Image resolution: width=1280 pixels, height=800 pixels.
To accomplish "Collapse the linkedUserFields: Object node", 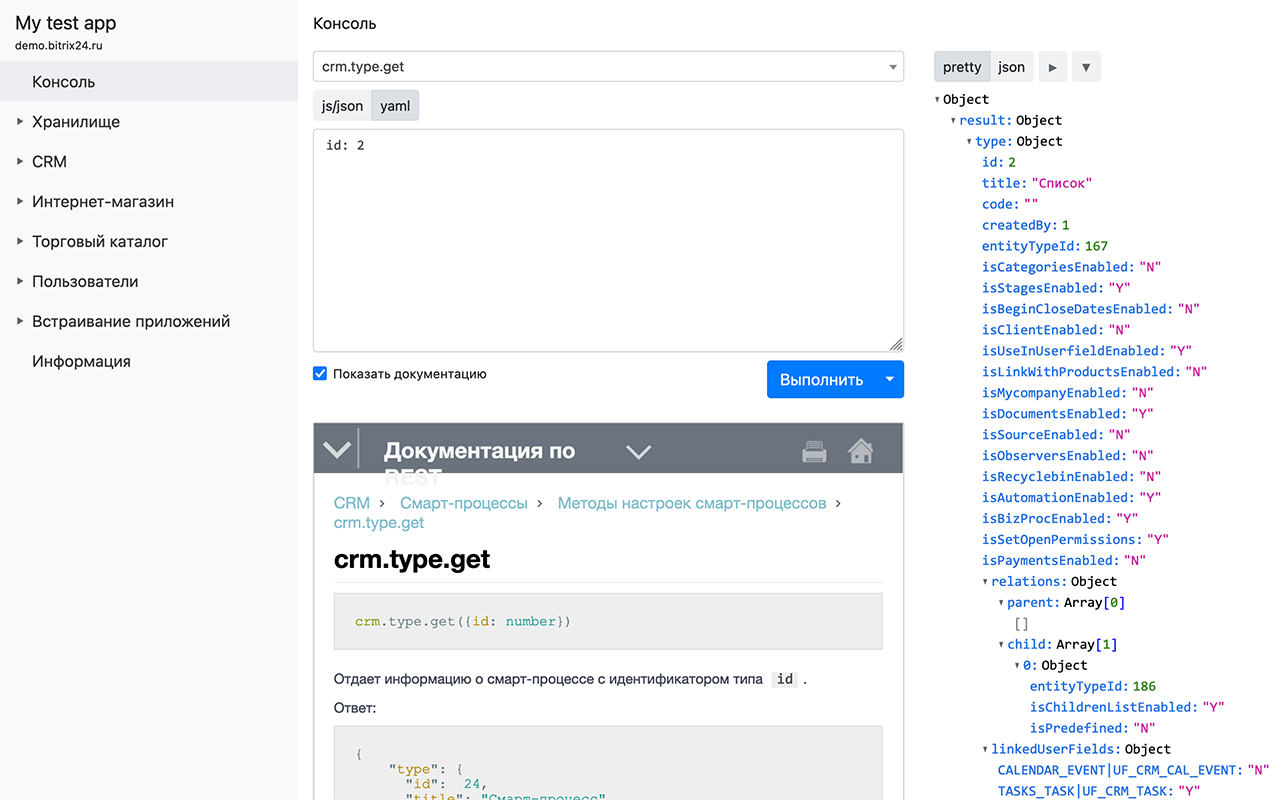I will pyautogui.click(x=985, y=749).
